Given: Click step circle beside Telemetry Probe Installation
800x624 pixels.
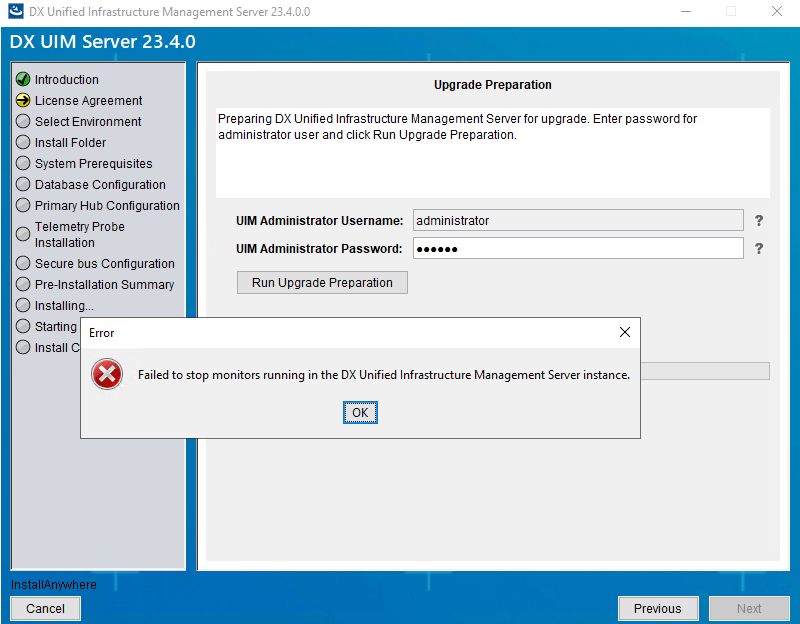Looking at the screenshot, I should tap(23, 234).
